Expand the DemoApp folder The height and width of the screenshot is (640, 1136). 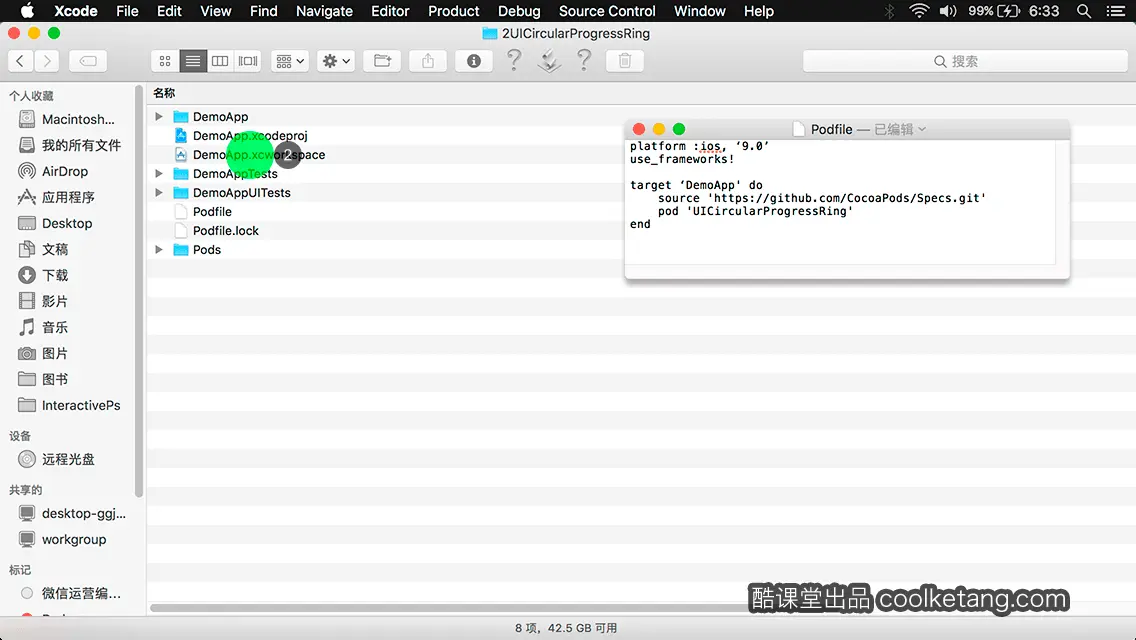pos(159,117)
